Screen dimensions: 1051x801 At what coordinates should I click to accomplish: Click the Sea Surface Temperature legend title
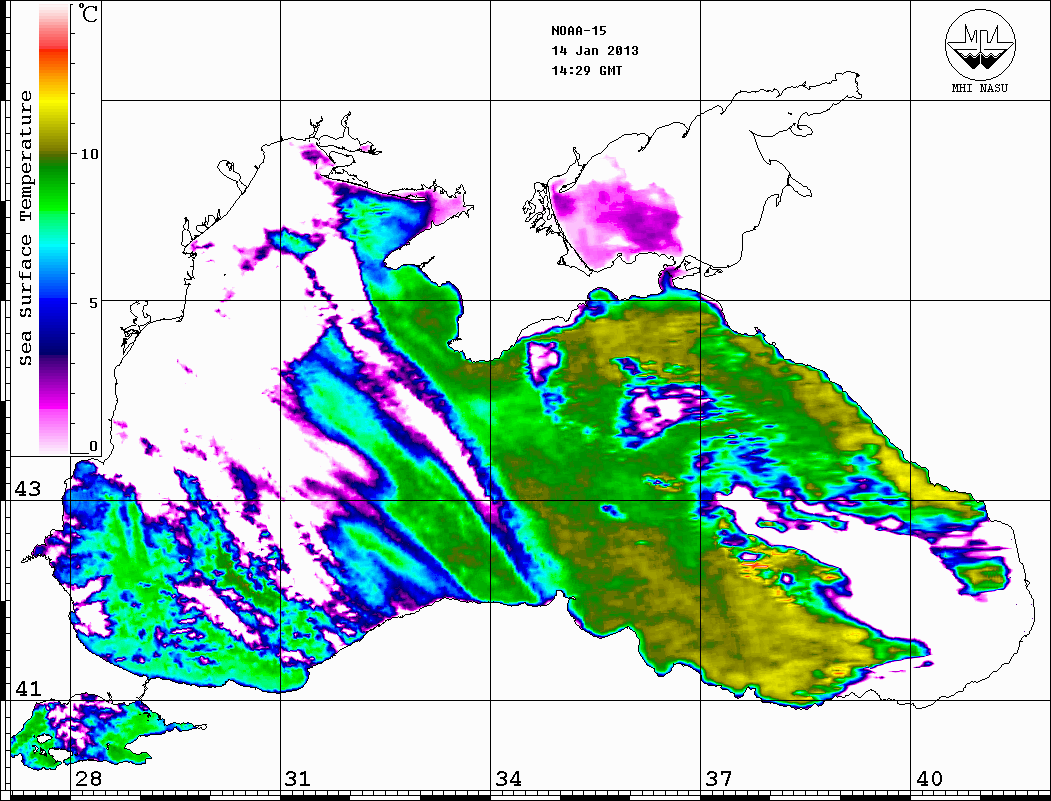pyautogui.click(x=26, y=228)
